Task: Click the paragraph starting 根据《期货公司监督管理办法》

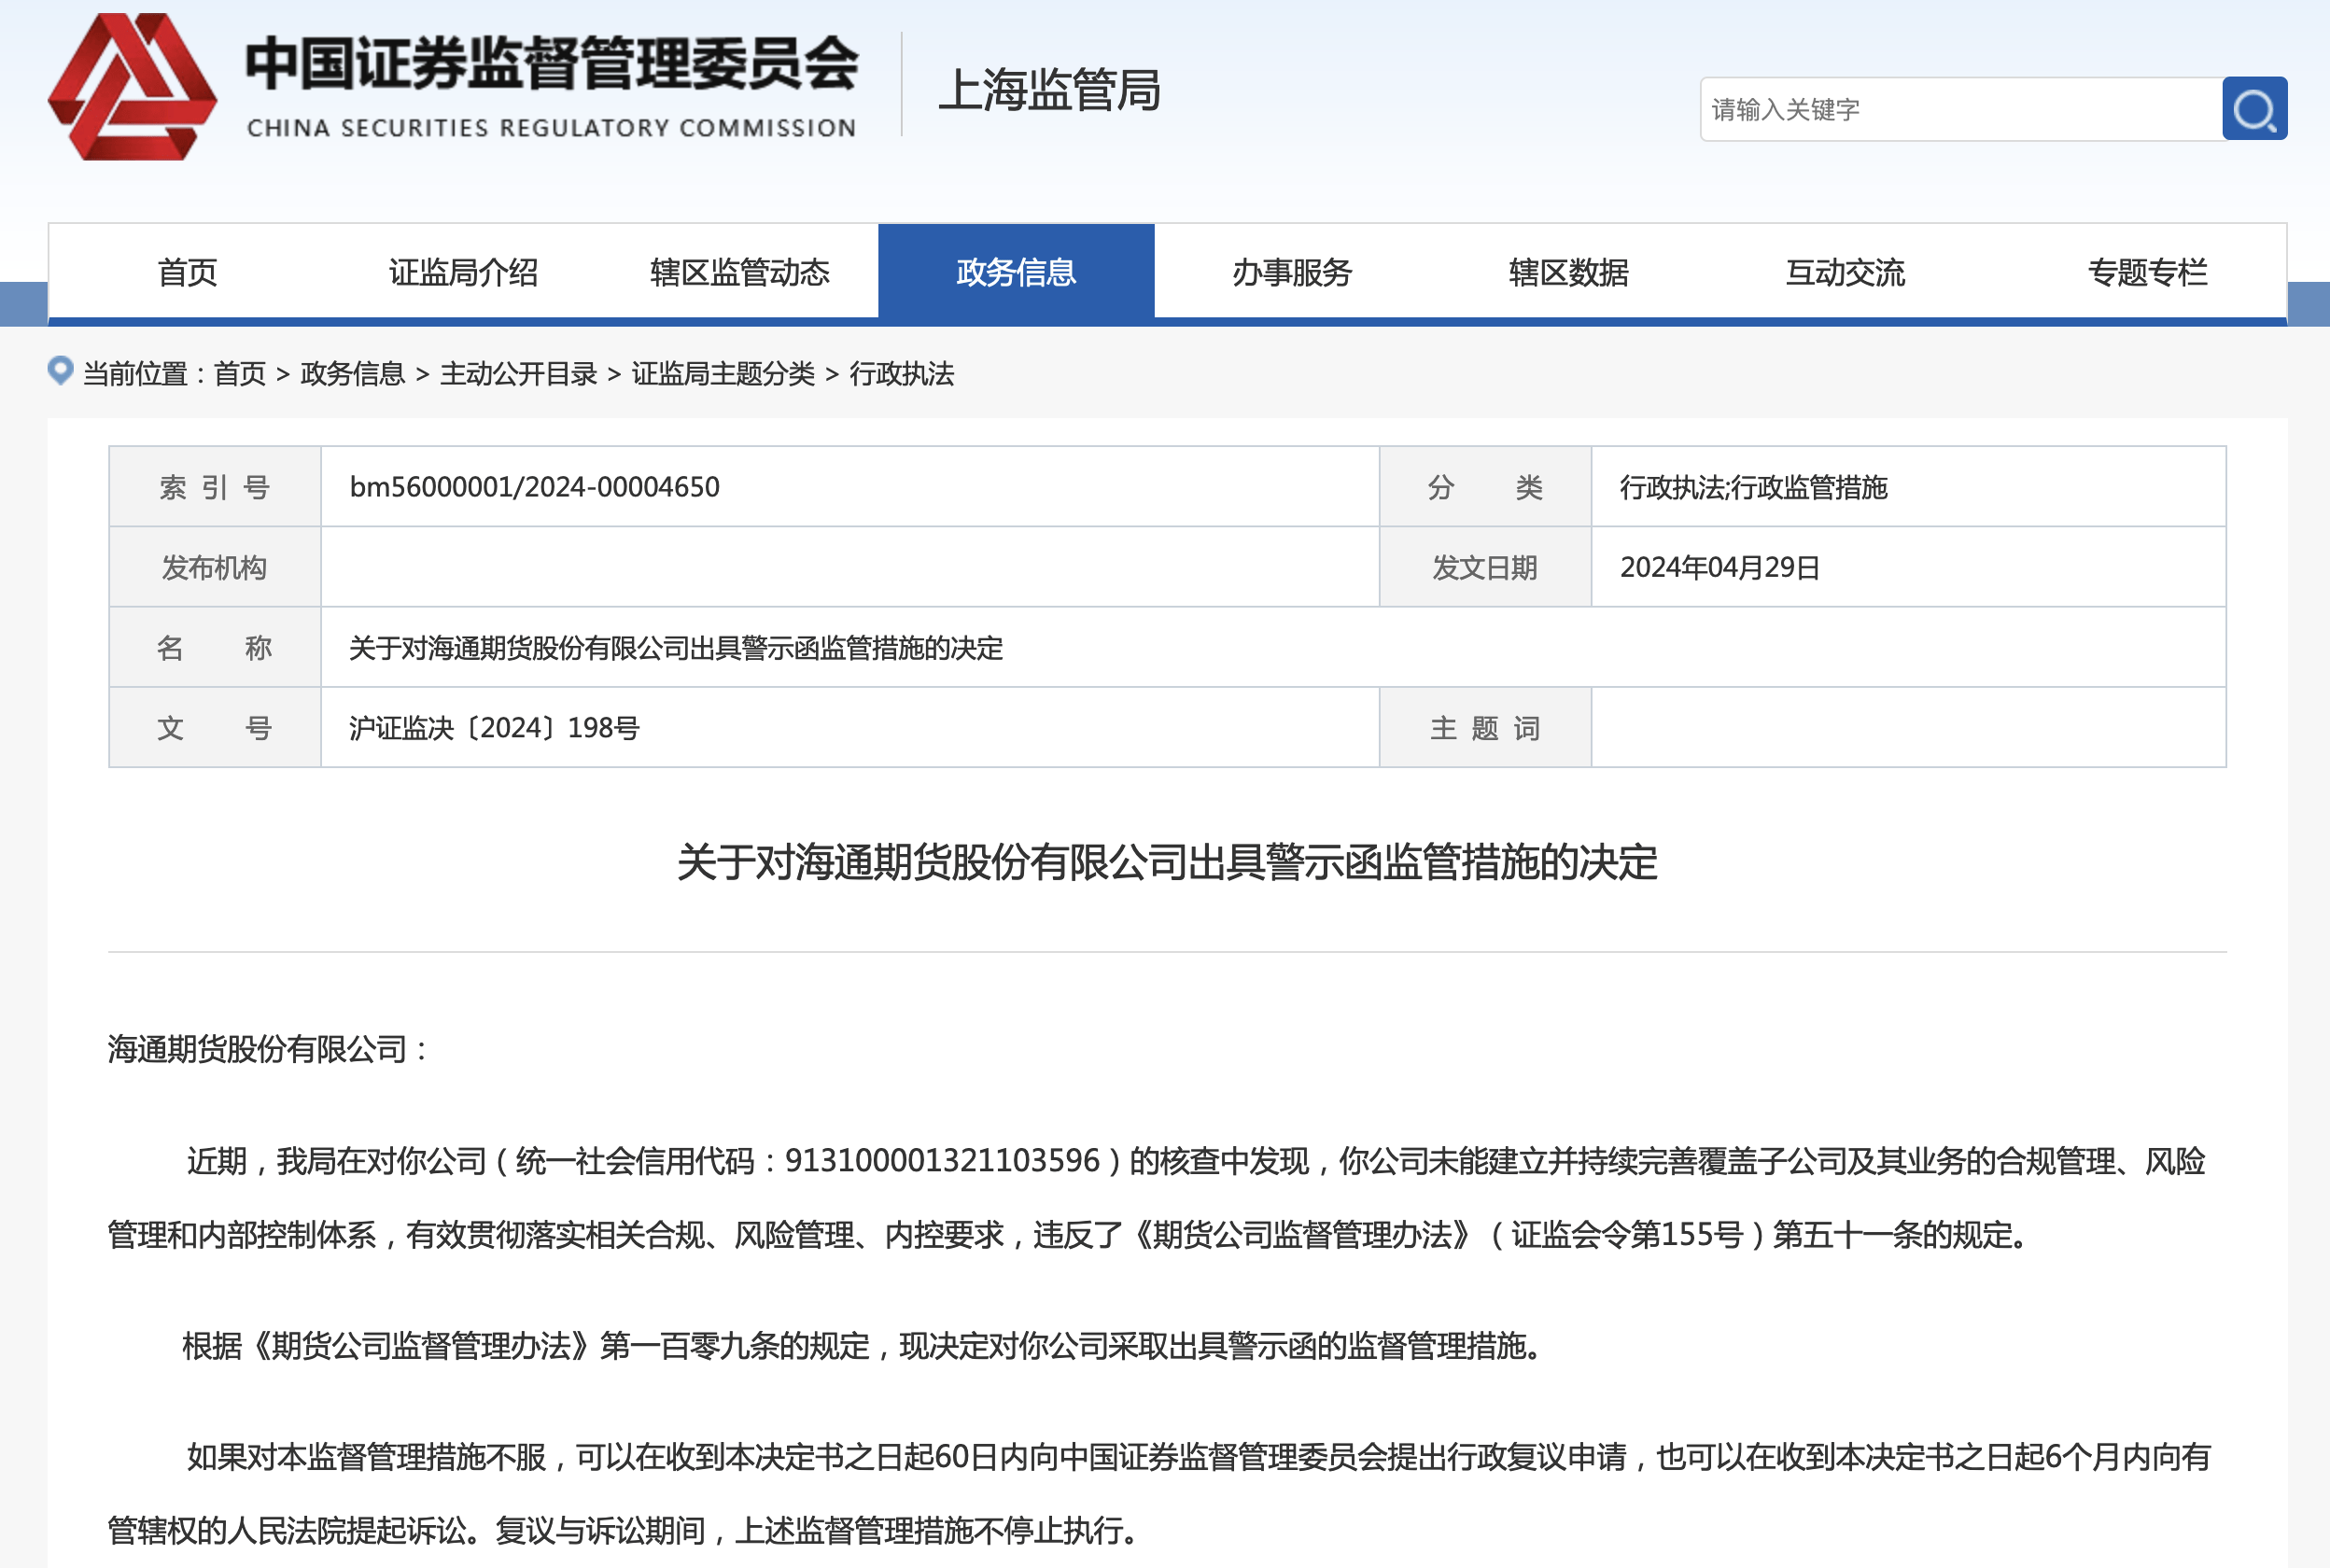Action: pos(866,1346)
